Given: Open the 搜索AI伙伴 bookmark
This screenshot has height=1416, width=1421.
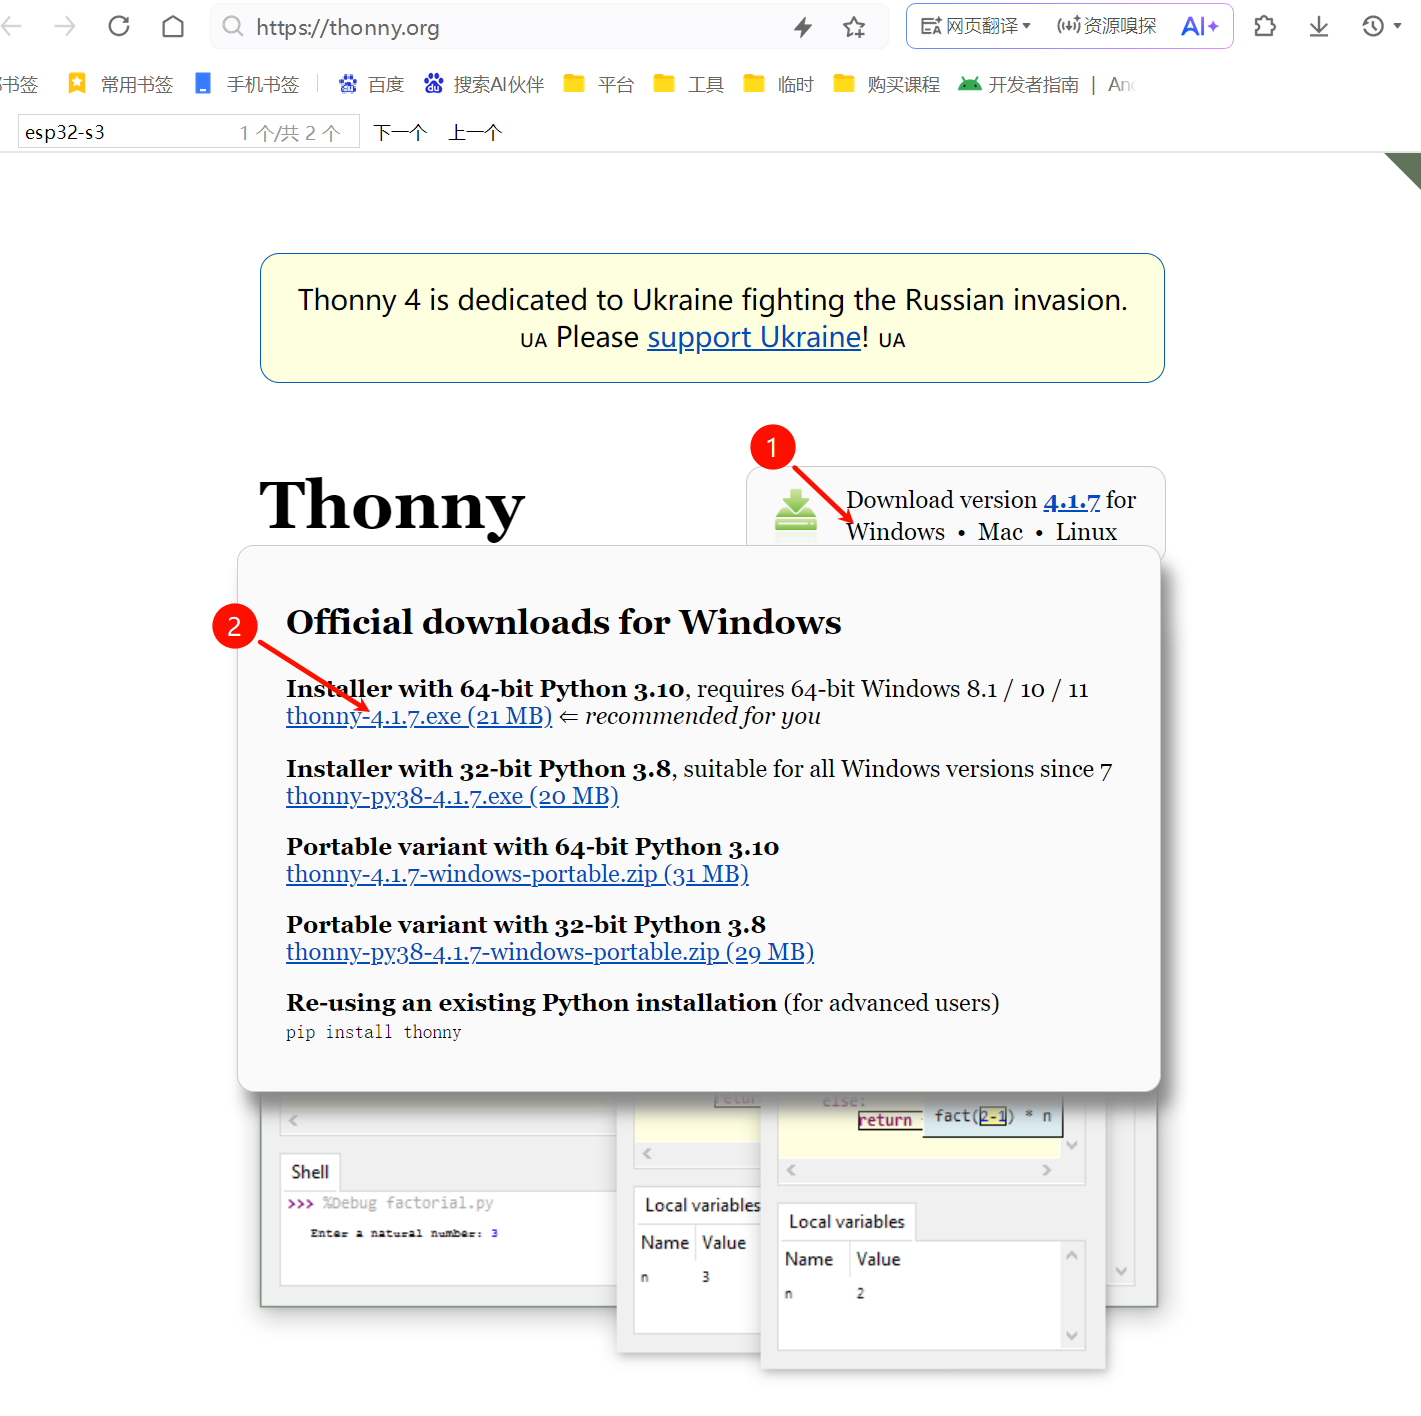Looking at the screenshot, I should point(484,84).
